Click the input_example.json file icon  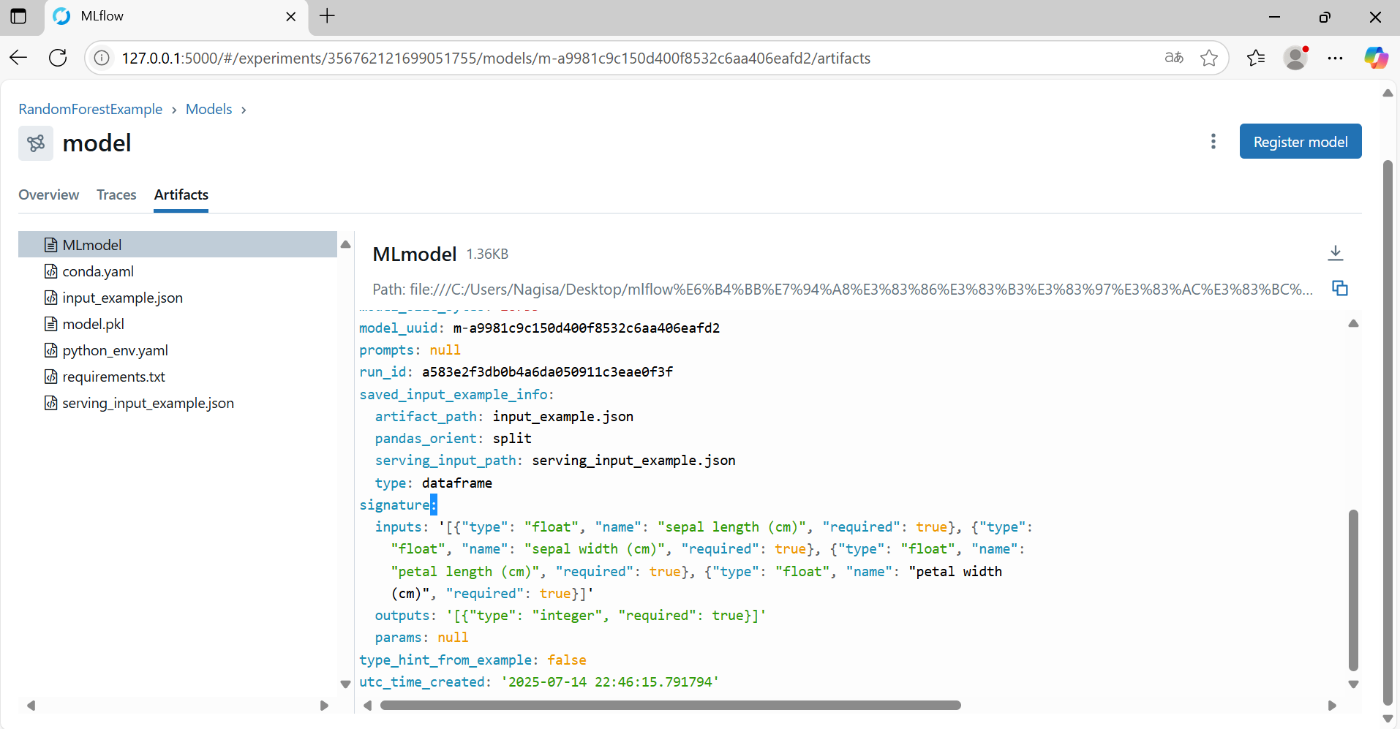pyautogui.click(x=52, y=297)
